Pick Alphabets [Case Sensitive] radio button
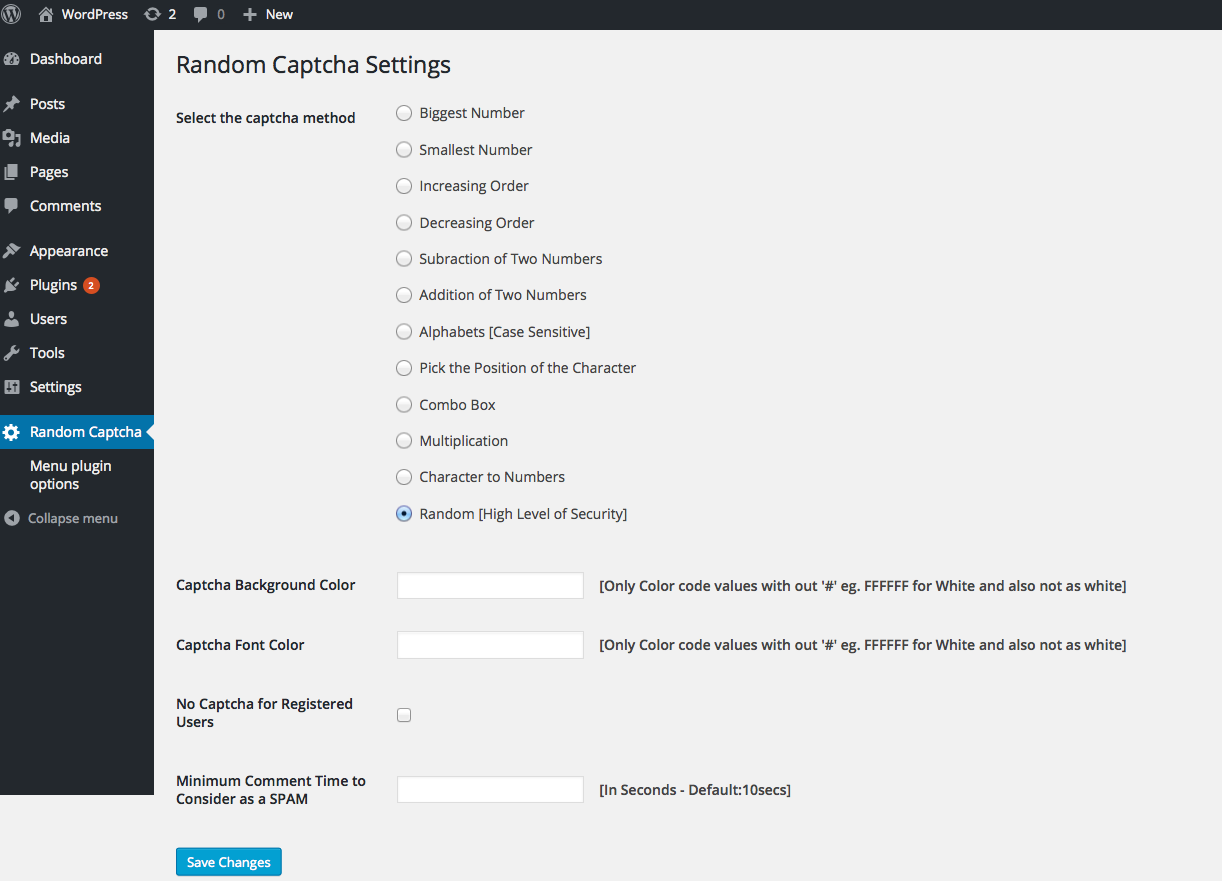The image size is (1222, 881). pos(404,332)
